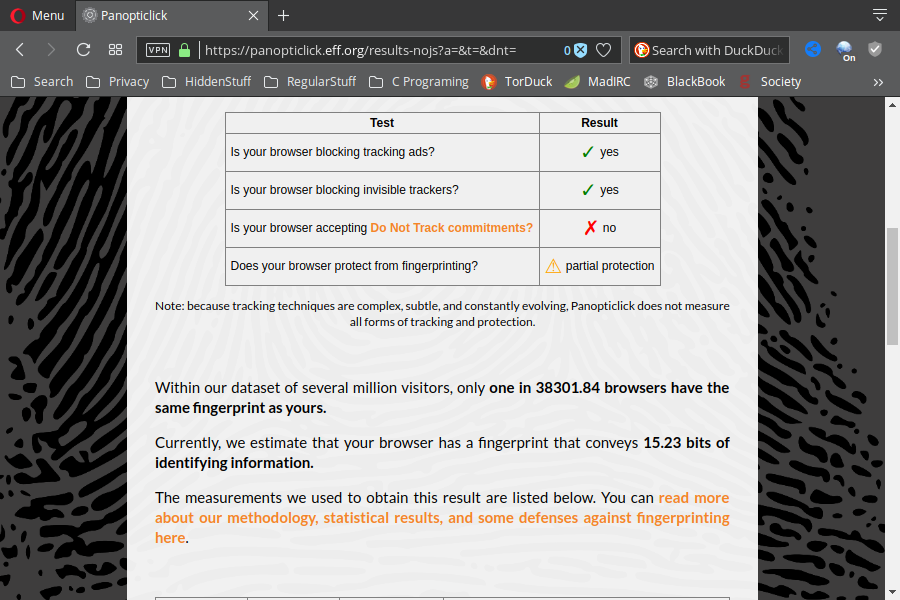Click the green check for tracking ads
The image size is (900, 600).
point(587,152)
